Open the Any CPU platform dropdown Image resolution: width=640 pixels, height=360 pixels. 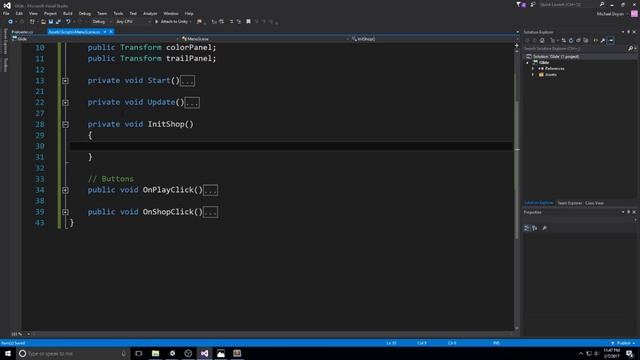click(133, 22)
